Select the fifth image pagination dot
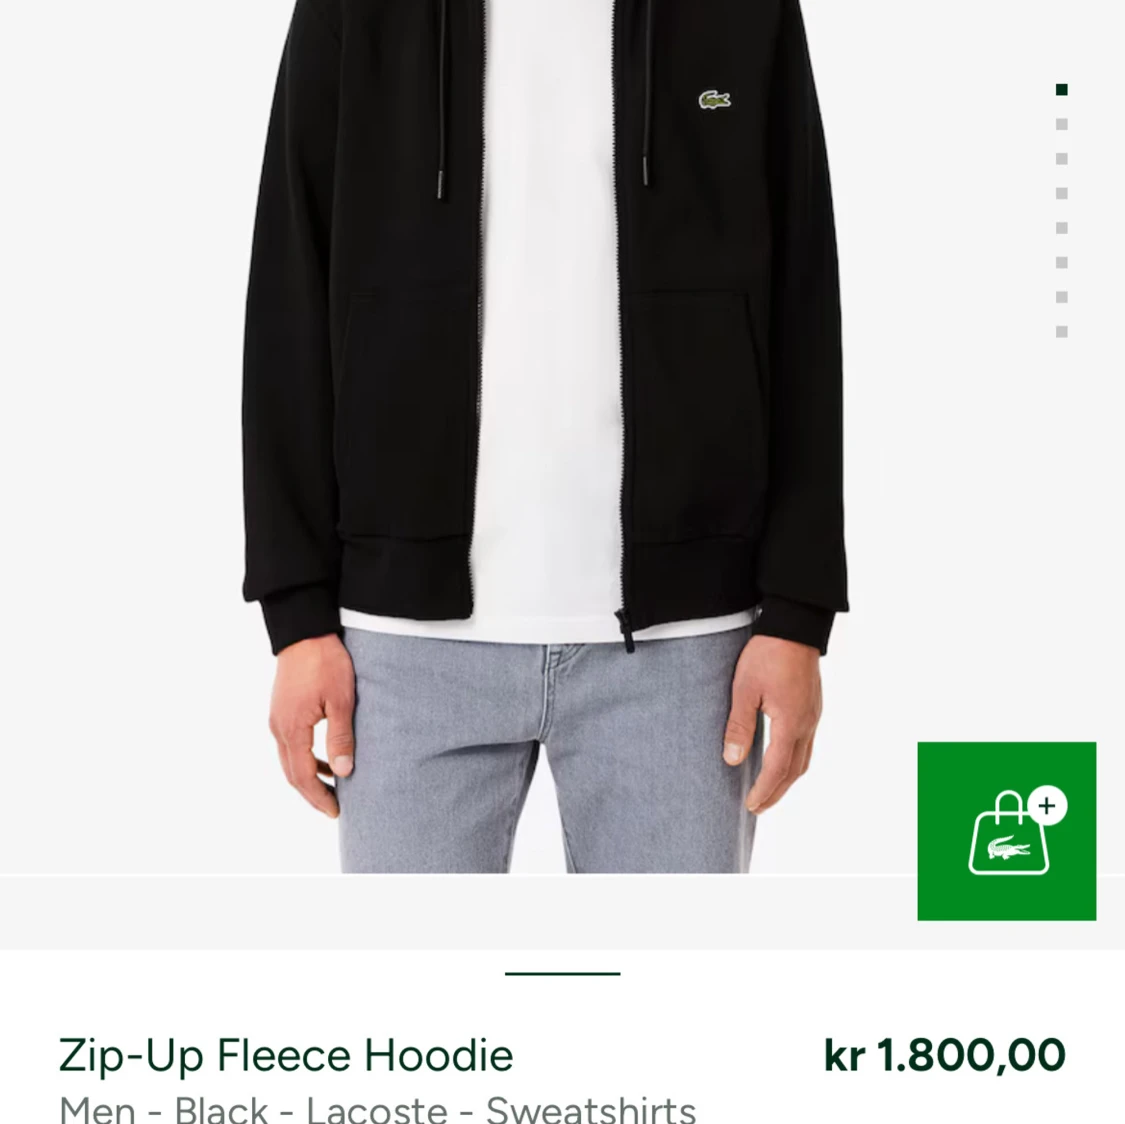The height and width of the screenshot is (1124, 1125). coord(1061,228)
